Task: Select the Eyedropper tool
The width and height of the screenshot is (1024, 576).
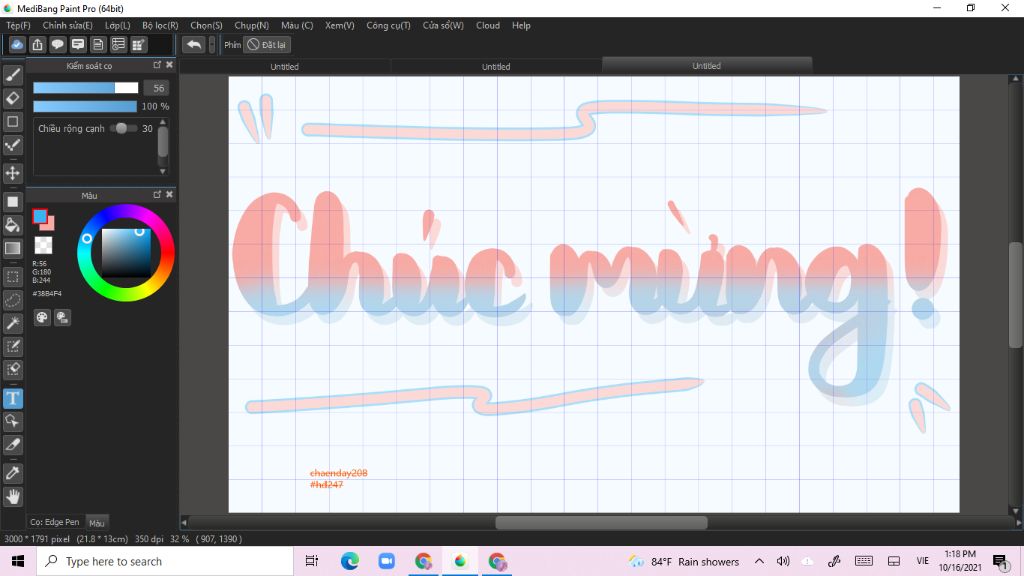Action: coord(12,473)
